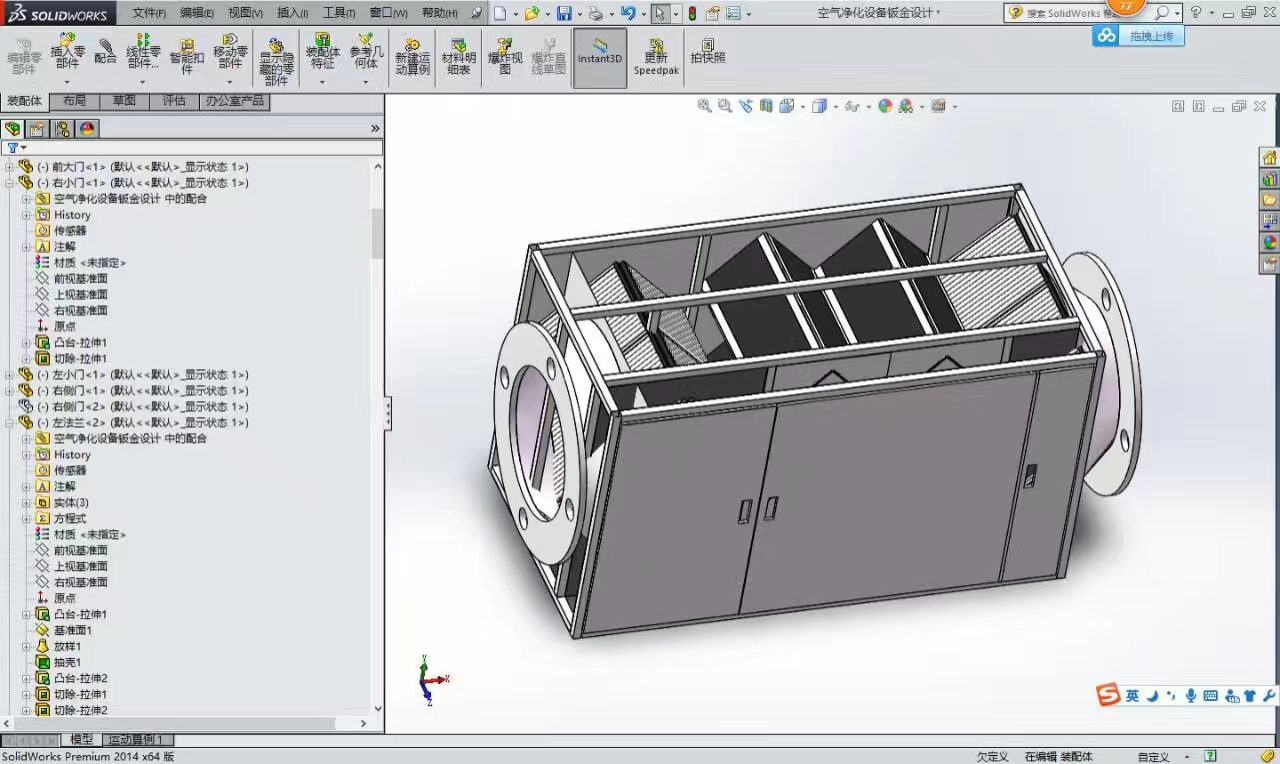Click the 拍快照 snapshot tool
Viewport: 1280px width, 764px height.
(x=707, y=52)
